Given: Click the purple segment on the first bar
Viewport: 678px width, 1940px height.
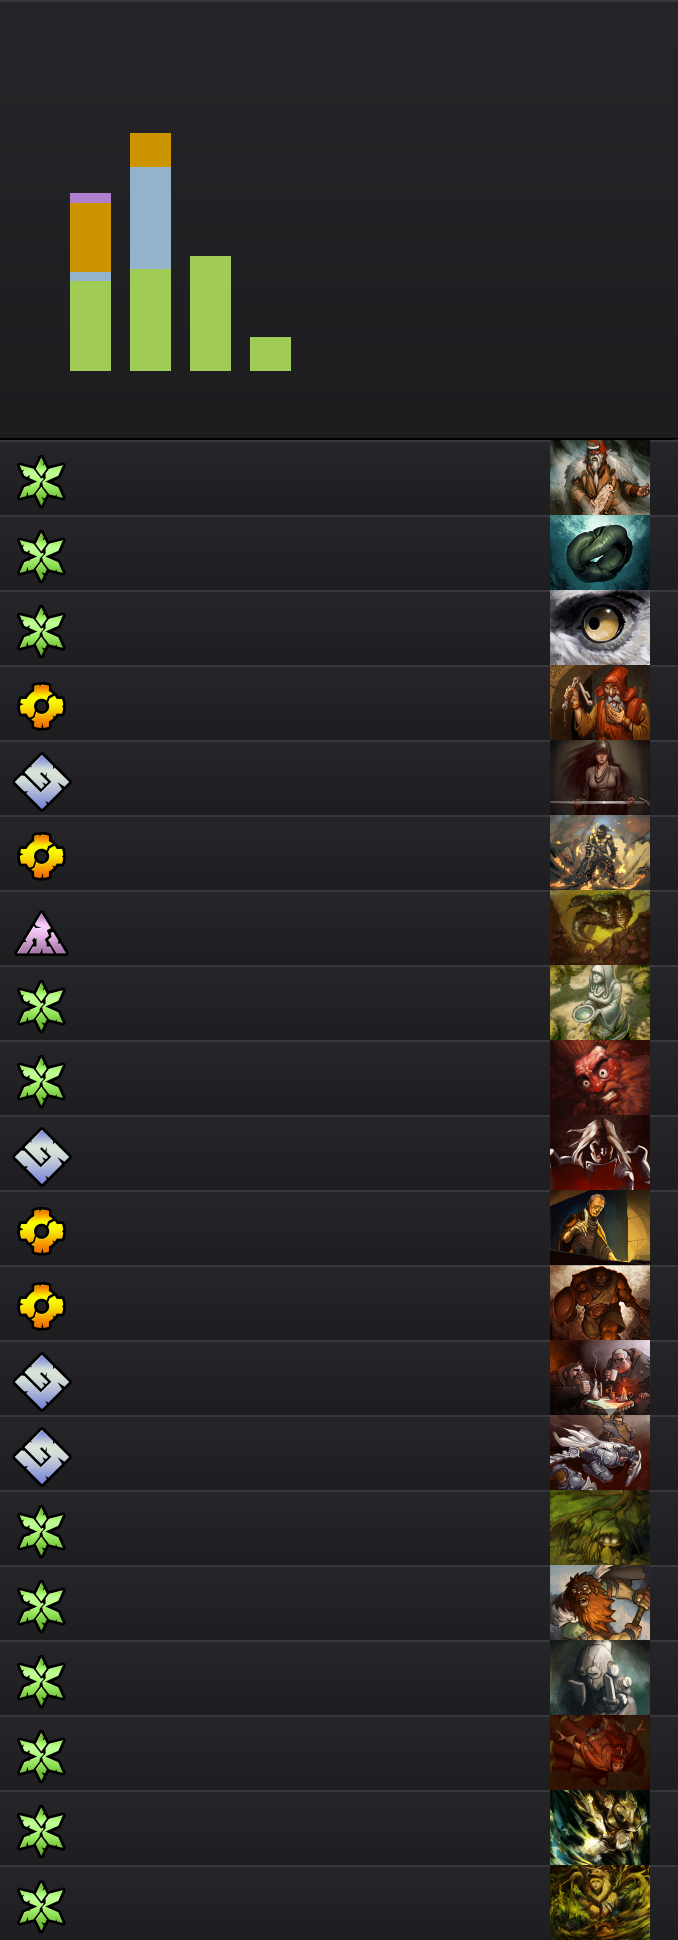Looking at the screenshot, I should click(90, 198).
